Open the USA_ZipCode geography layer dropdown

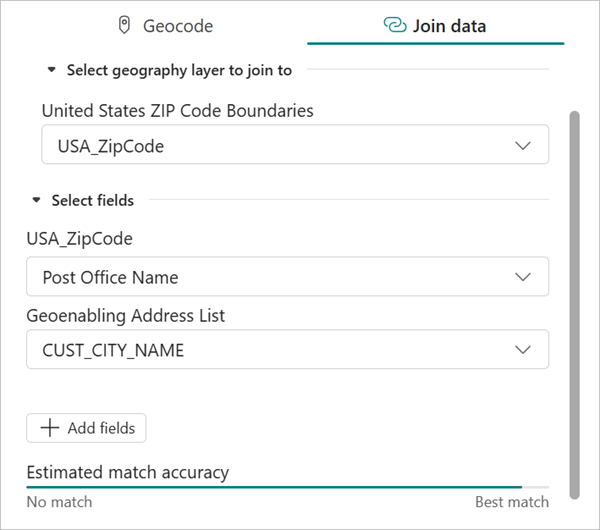295,145
